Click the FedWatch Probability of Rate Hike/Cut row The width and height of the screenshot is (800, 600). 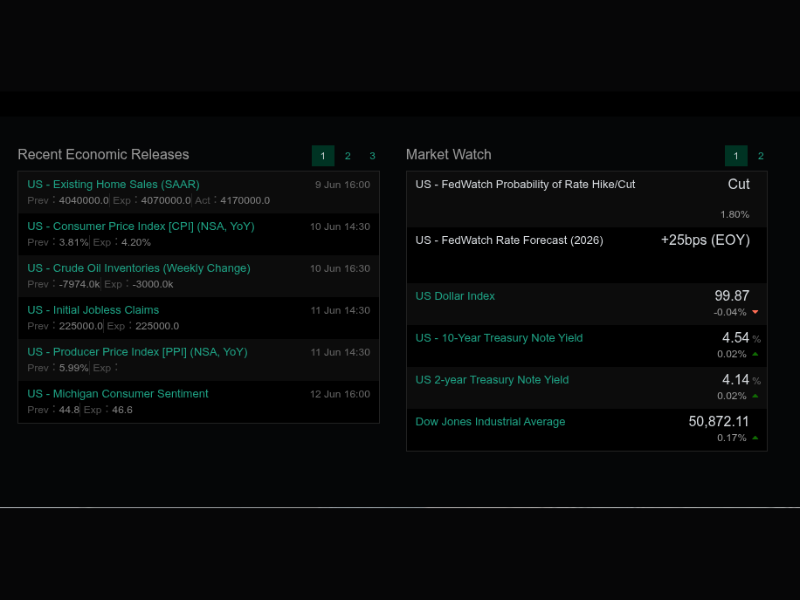point(587,199)
